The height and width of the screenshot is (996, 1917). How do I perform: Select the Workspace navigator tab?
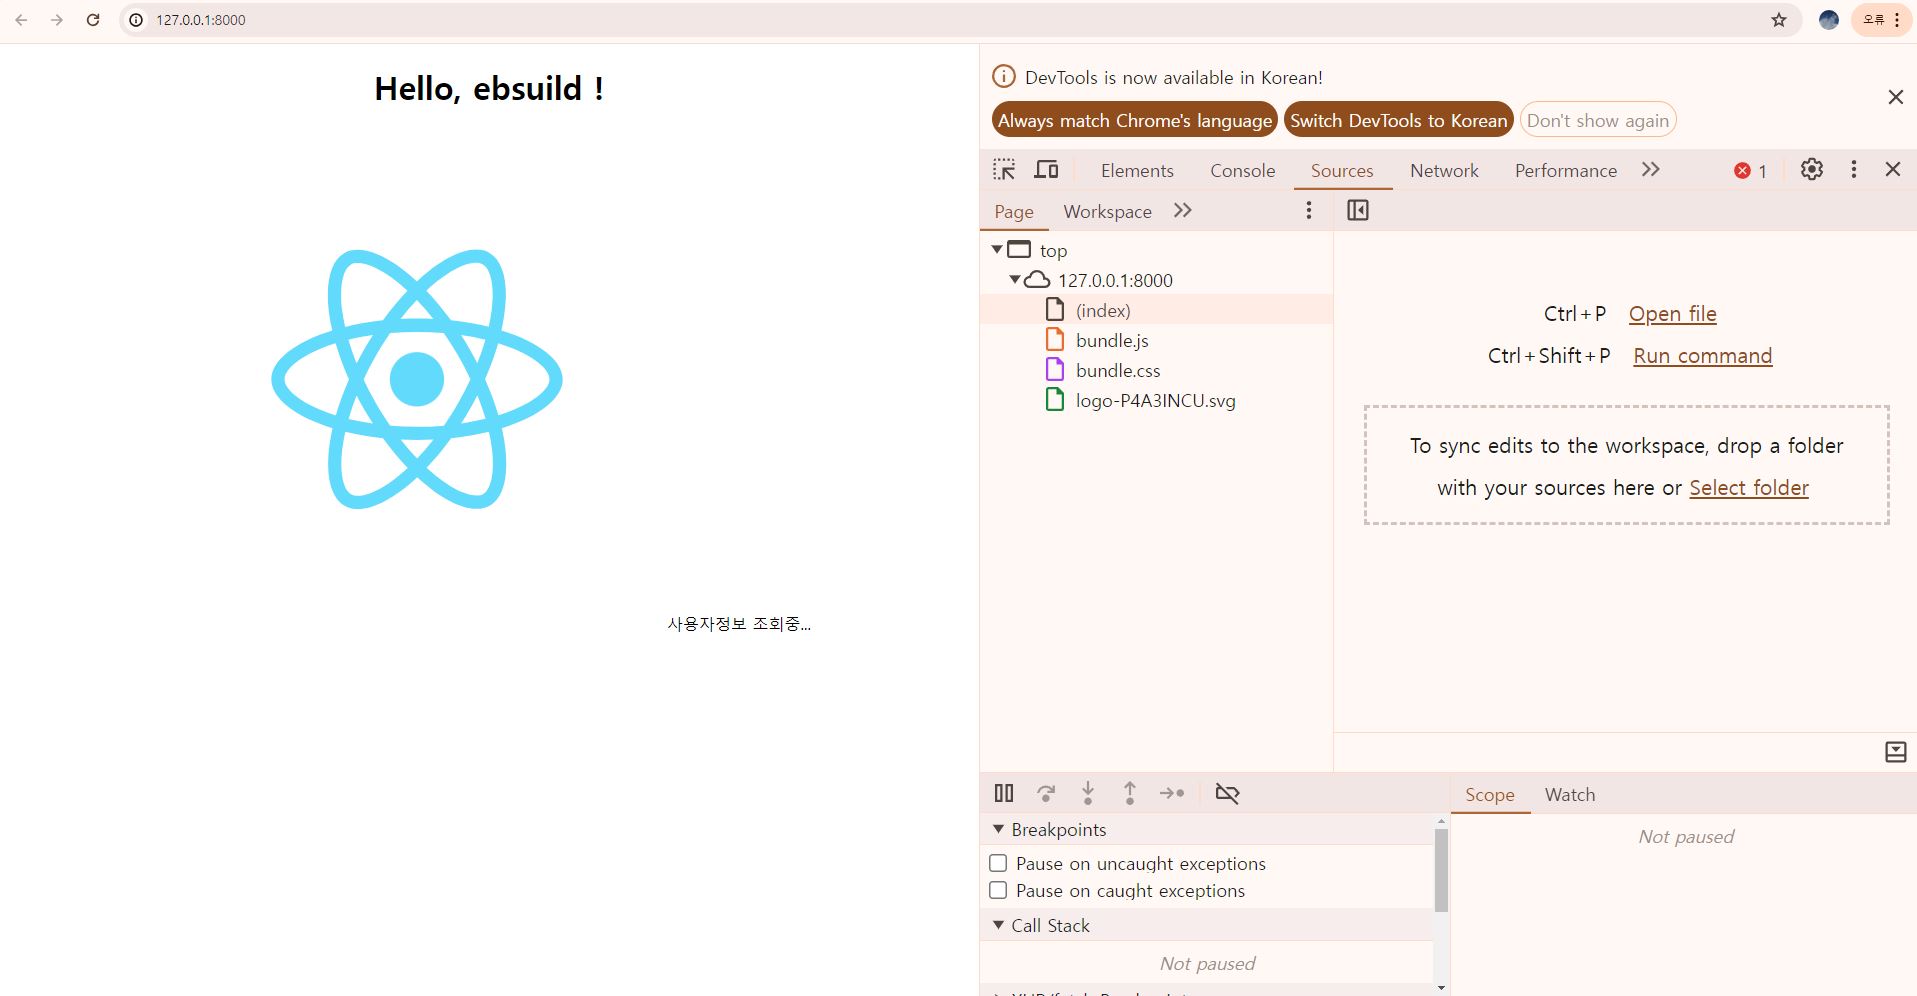pos(1107,212)
